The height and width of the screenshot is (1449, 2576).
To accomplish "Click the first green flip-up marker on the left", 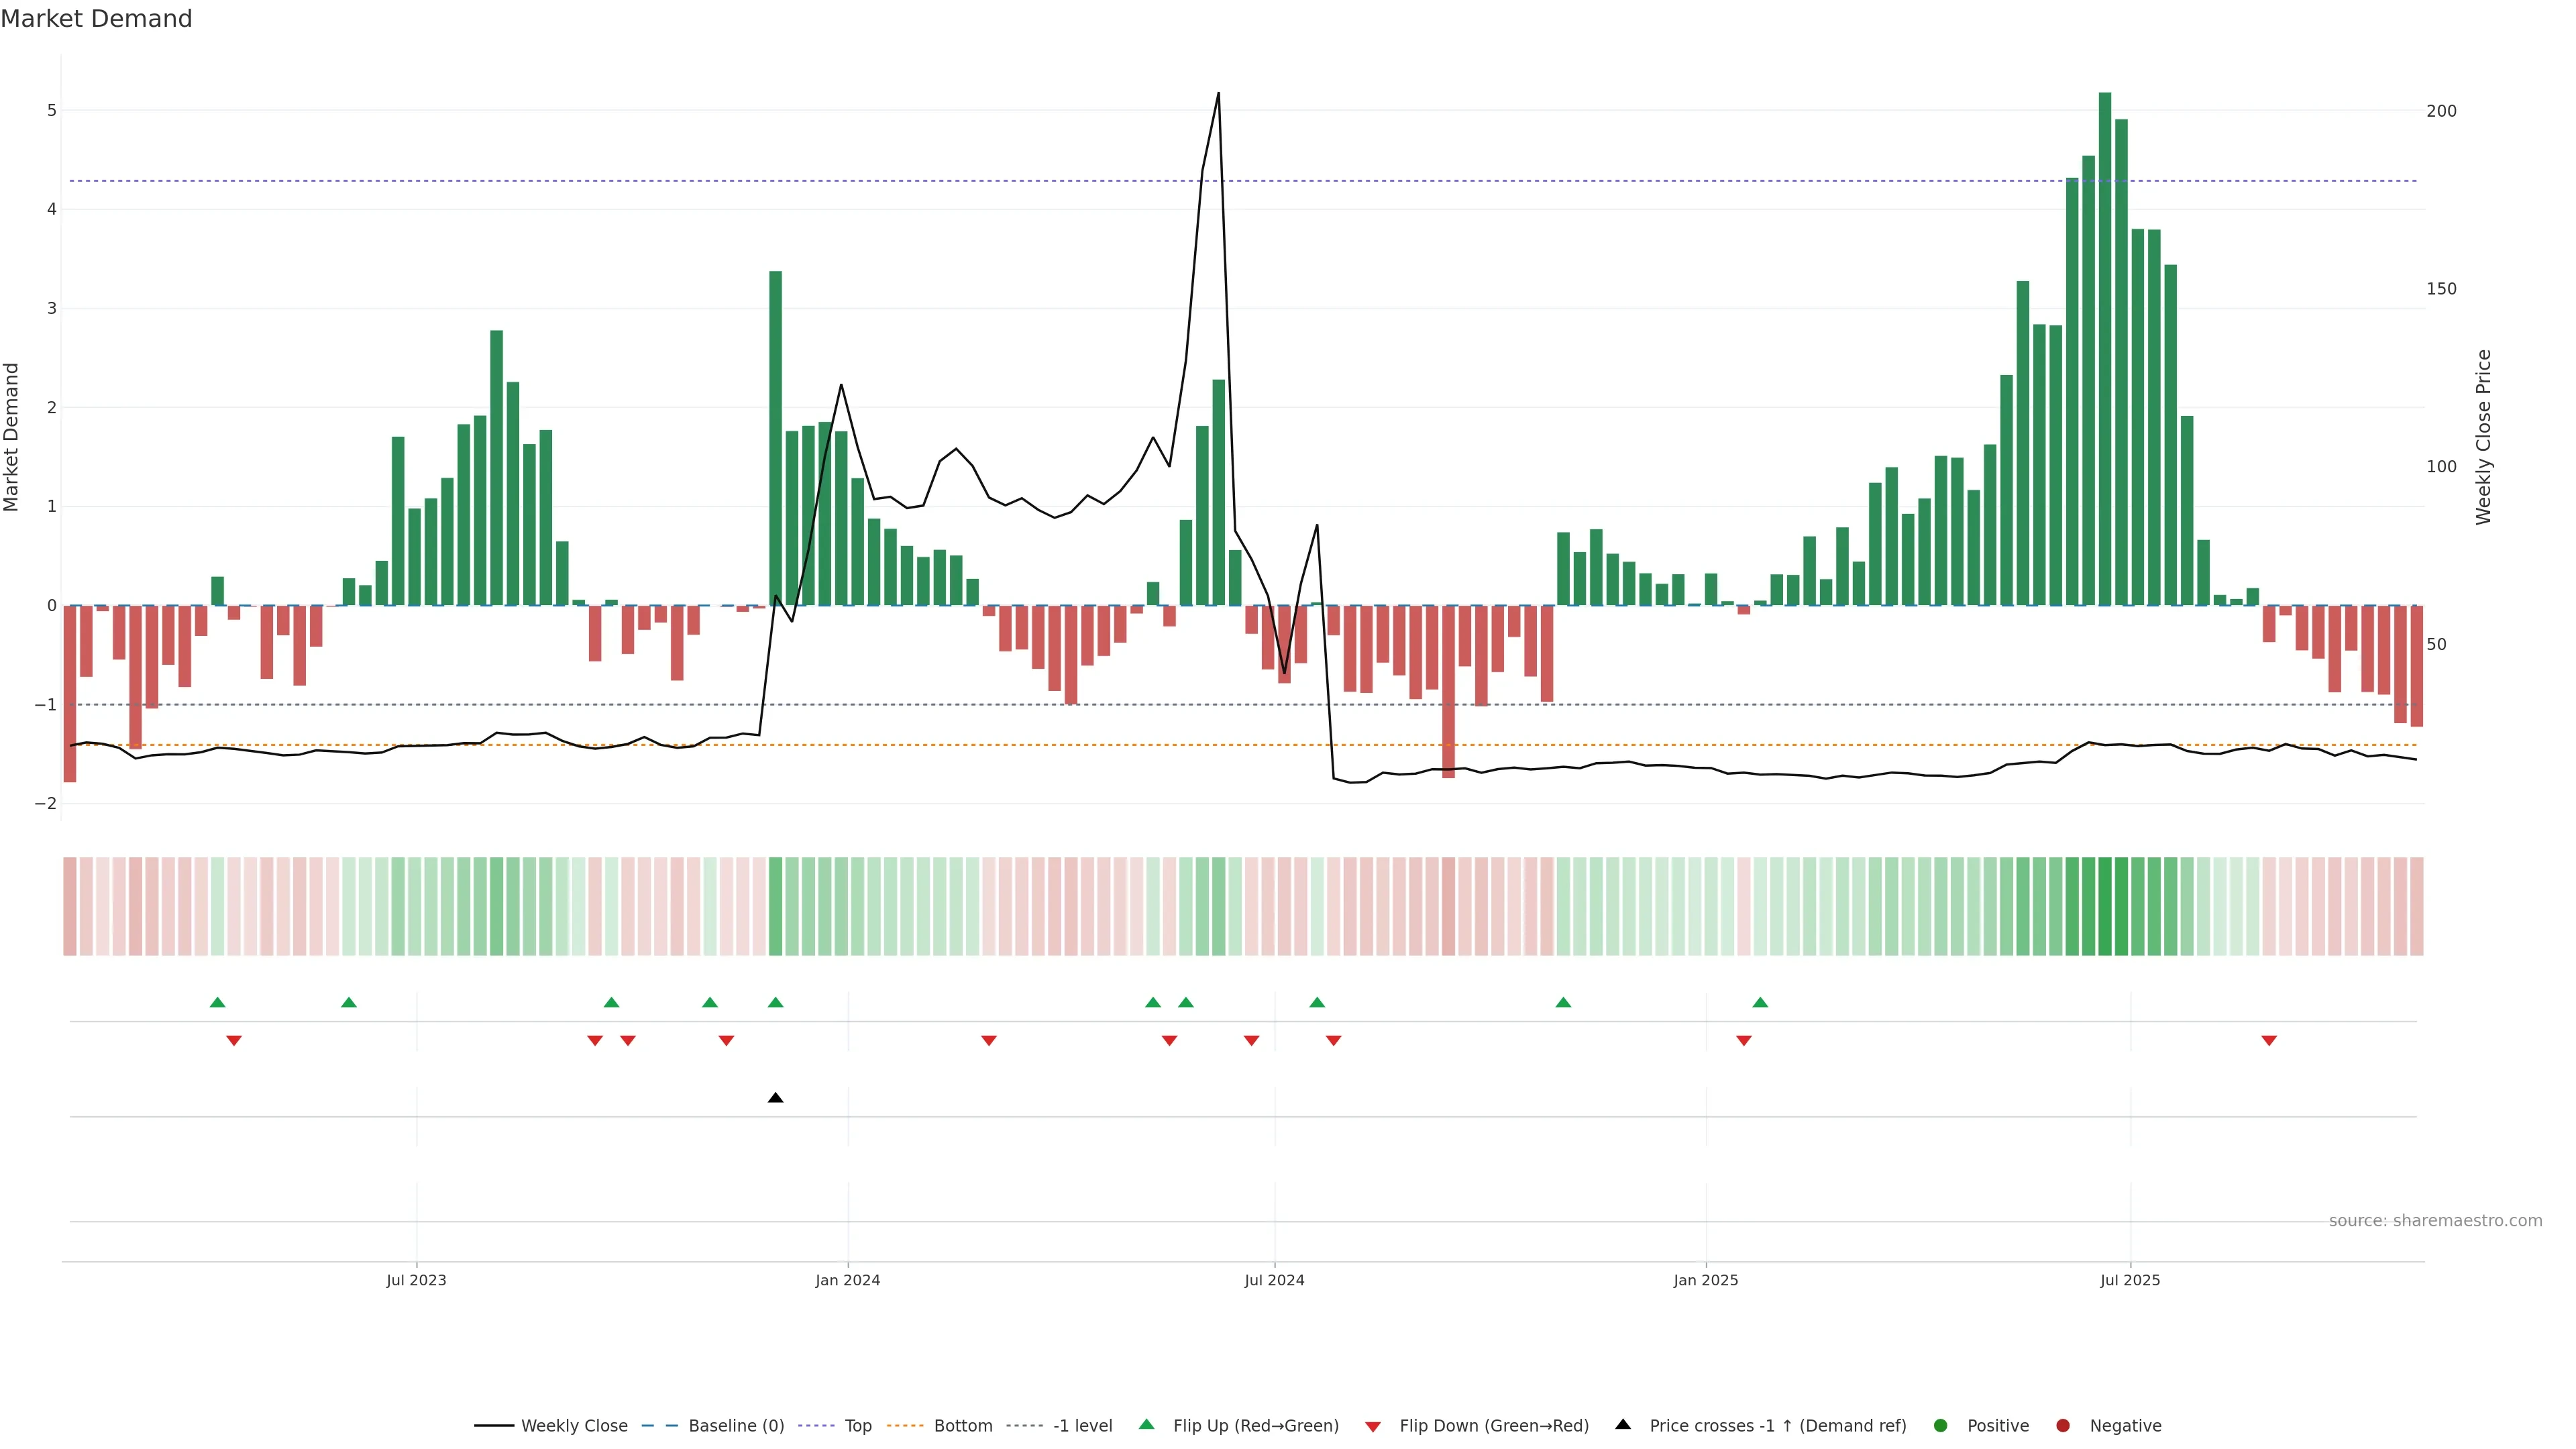I will (x=217, y=1002).
